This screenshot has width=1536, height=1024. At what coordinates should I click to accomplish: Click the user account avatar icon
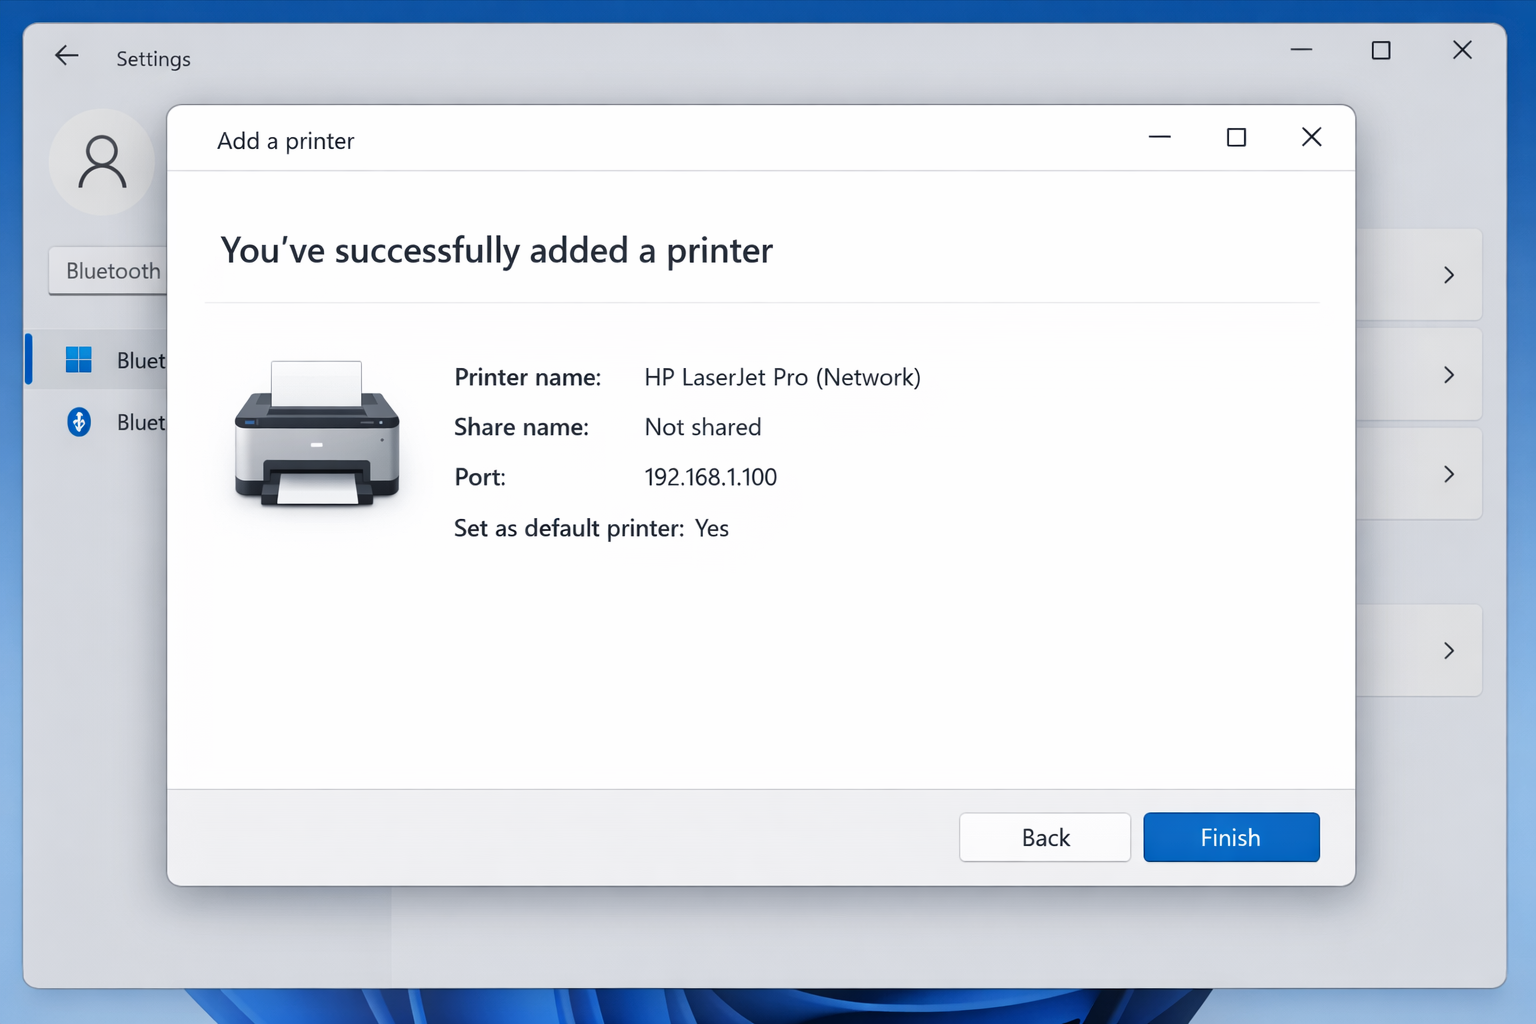click(102, 162)
